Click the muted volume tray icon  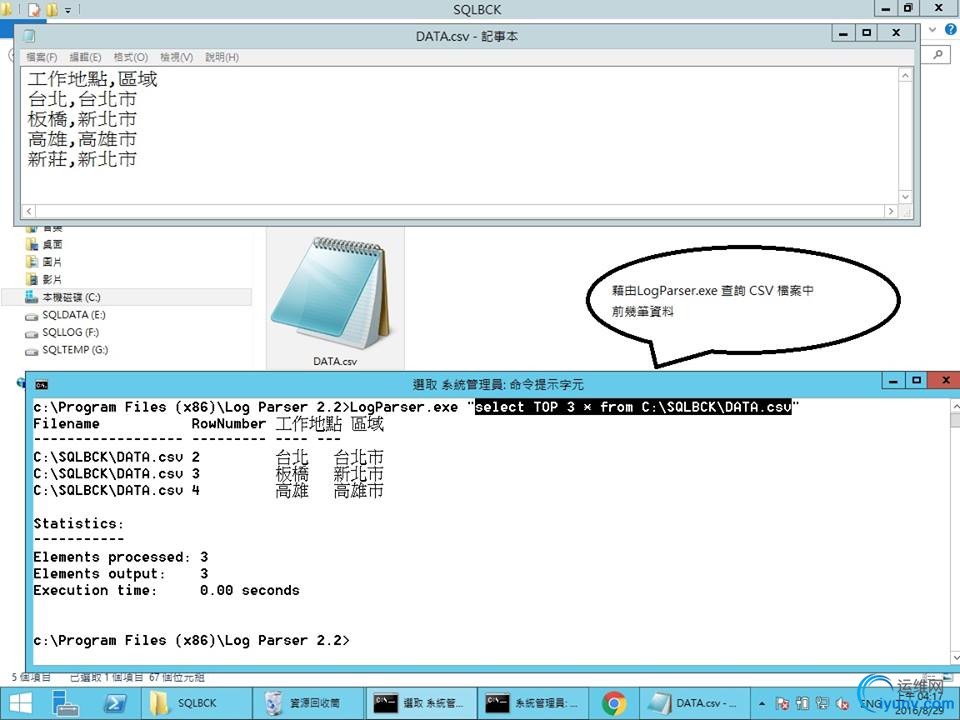842,704
